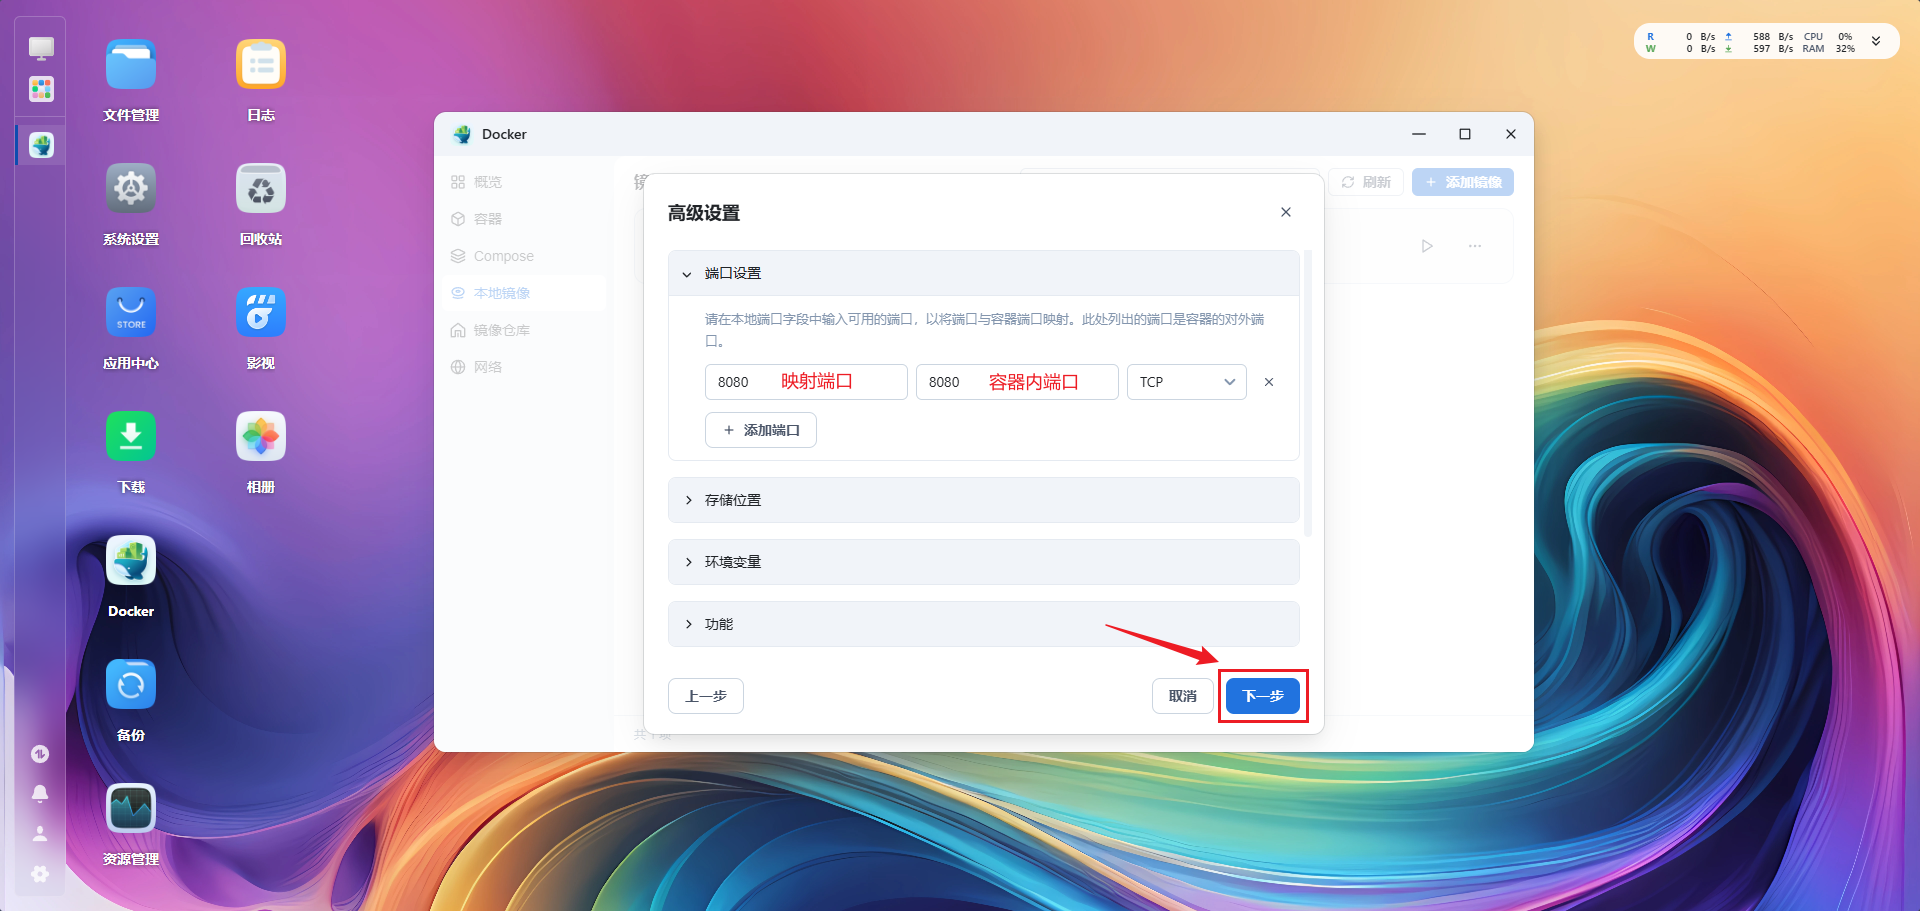This screenshot has width=1920, height=911.
Task: Click the 容器内端口 container port field
Action: click(1017, 382)
